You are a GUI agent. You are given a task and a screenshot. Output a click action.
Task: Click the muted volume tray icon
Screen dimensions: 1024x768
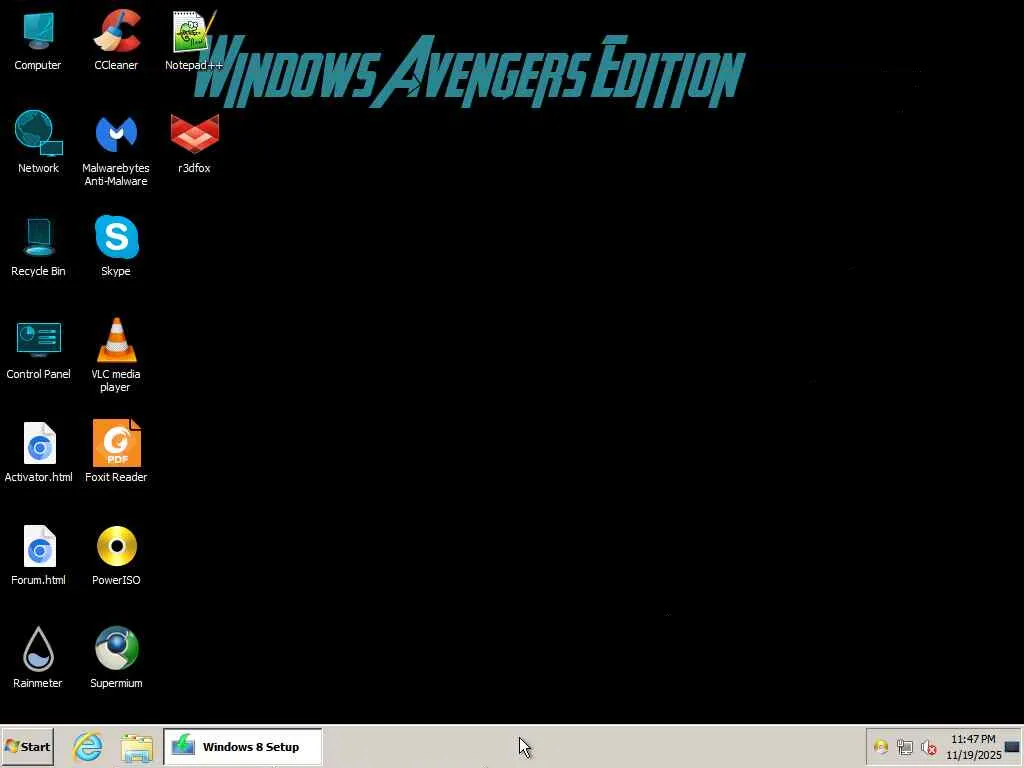[929, 747]
